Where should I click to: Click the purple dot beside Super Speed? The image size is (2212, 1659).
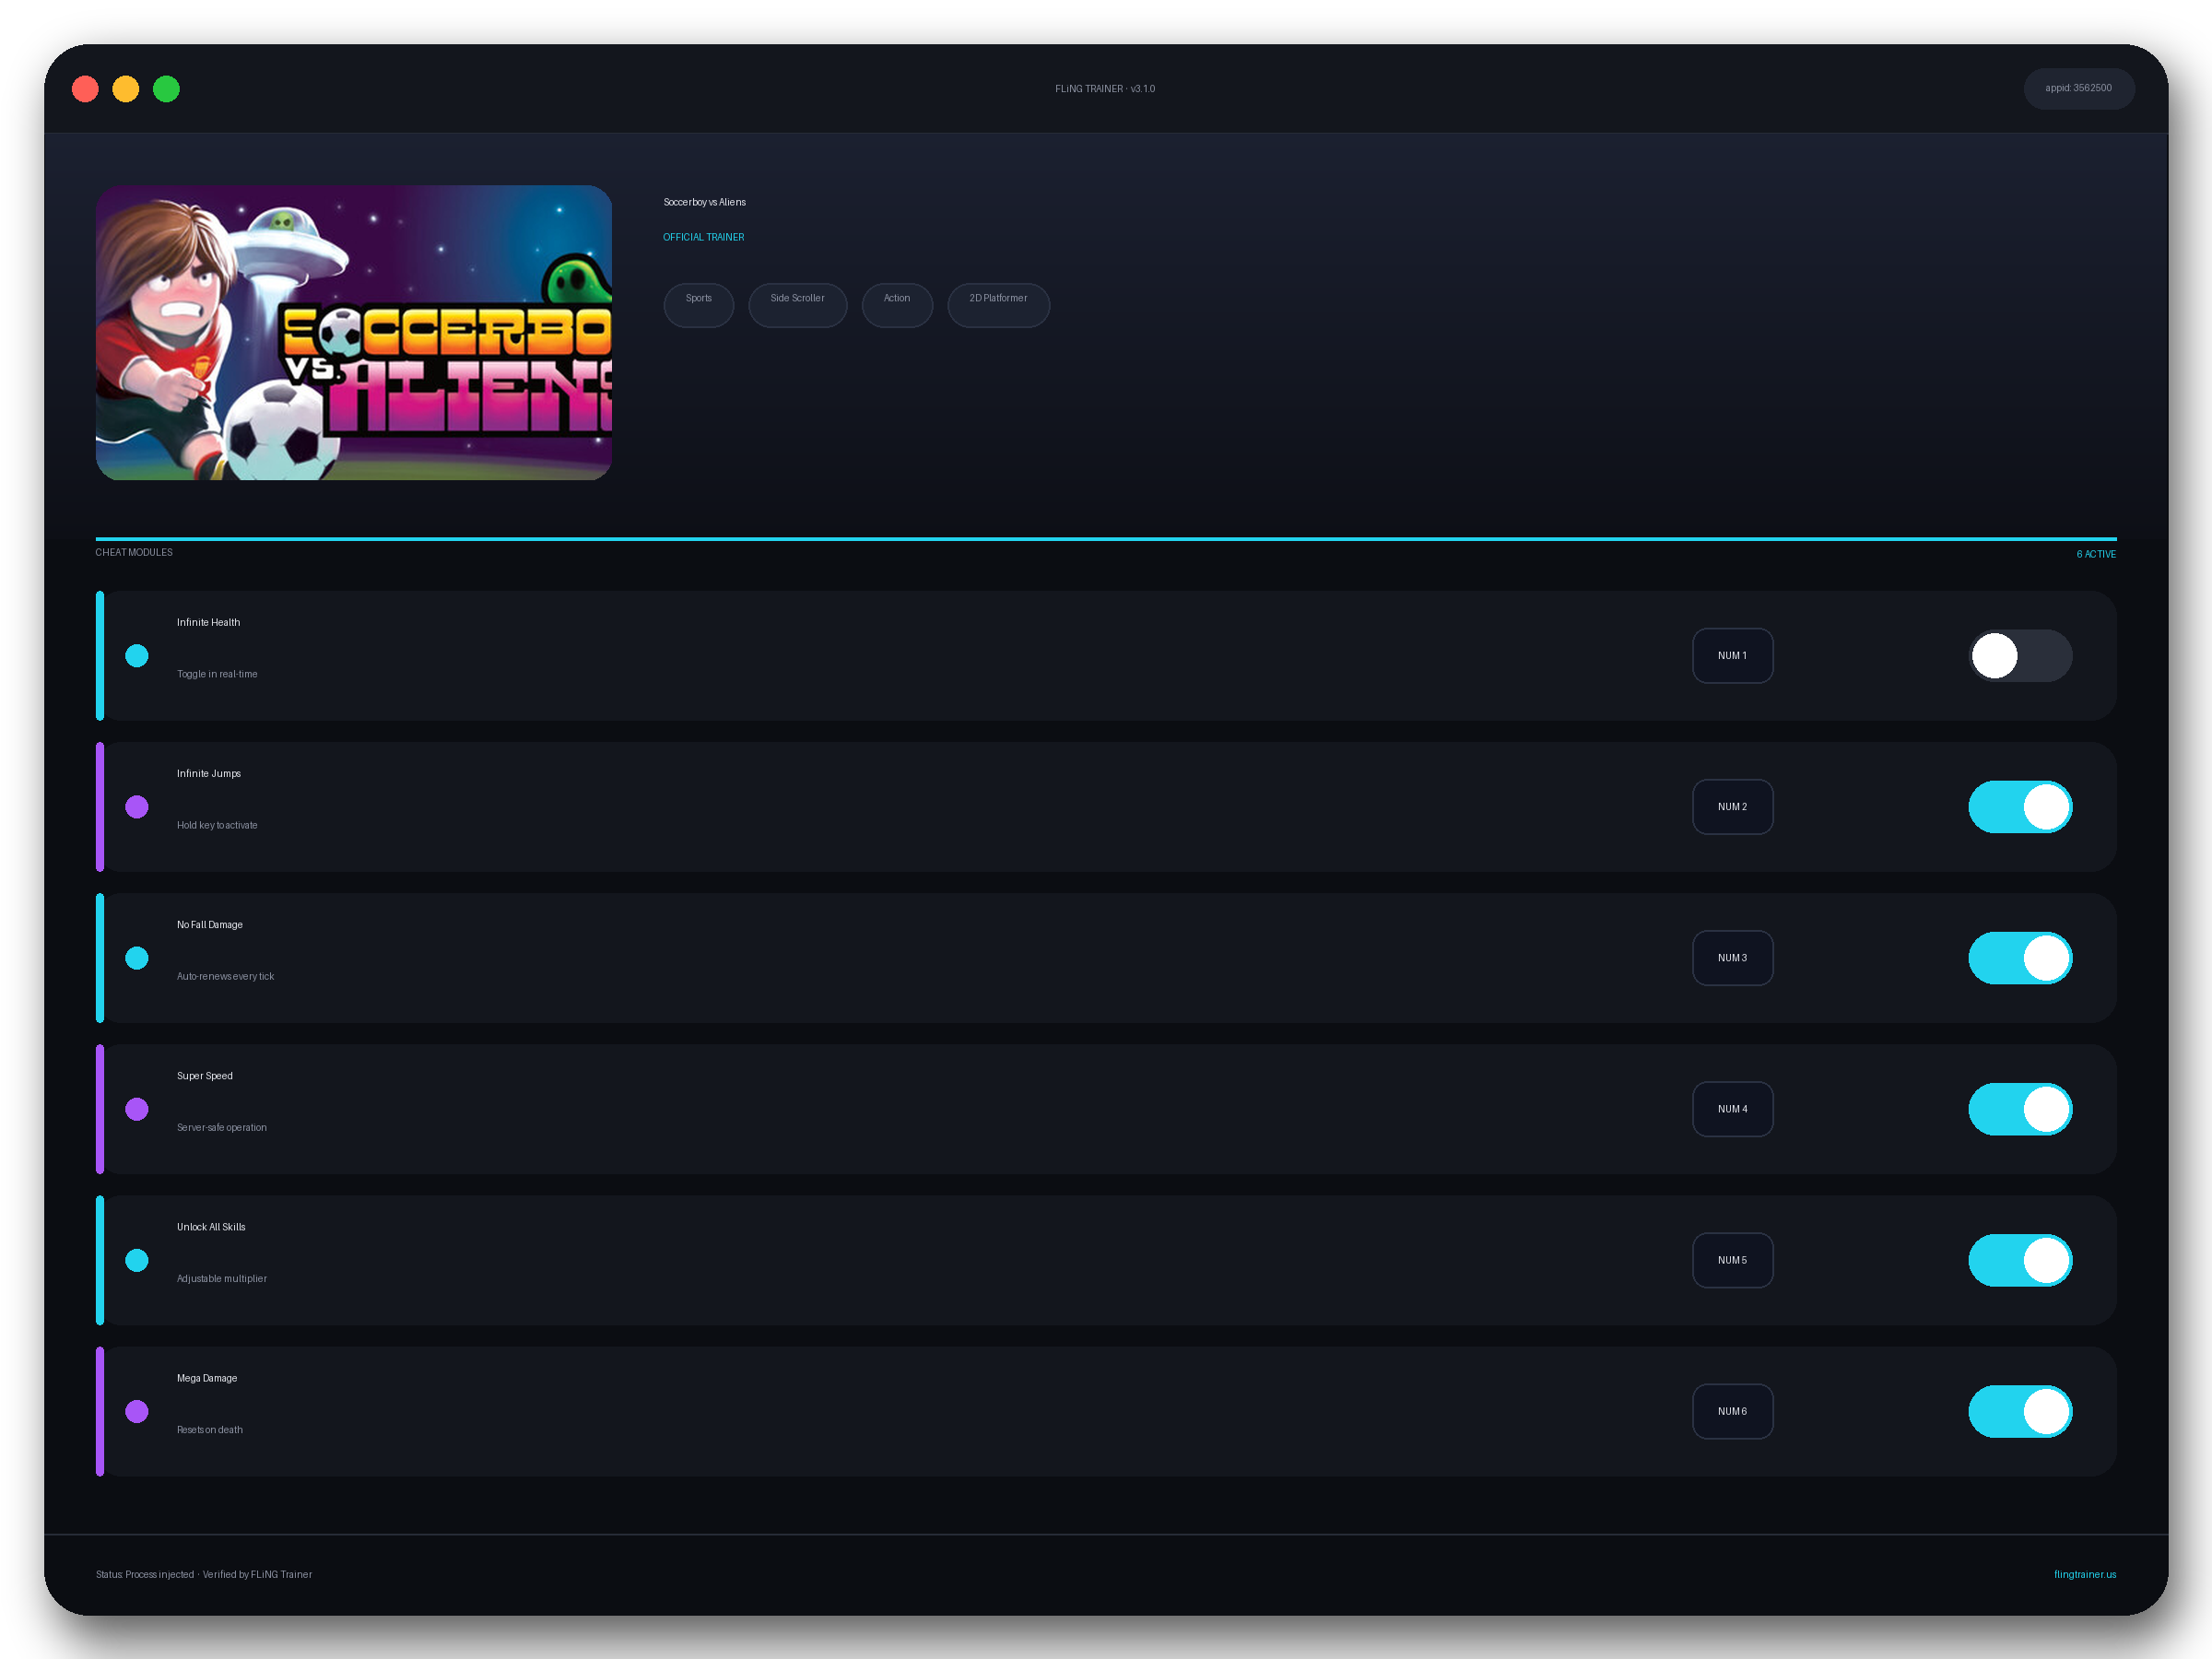point(137,1109)
